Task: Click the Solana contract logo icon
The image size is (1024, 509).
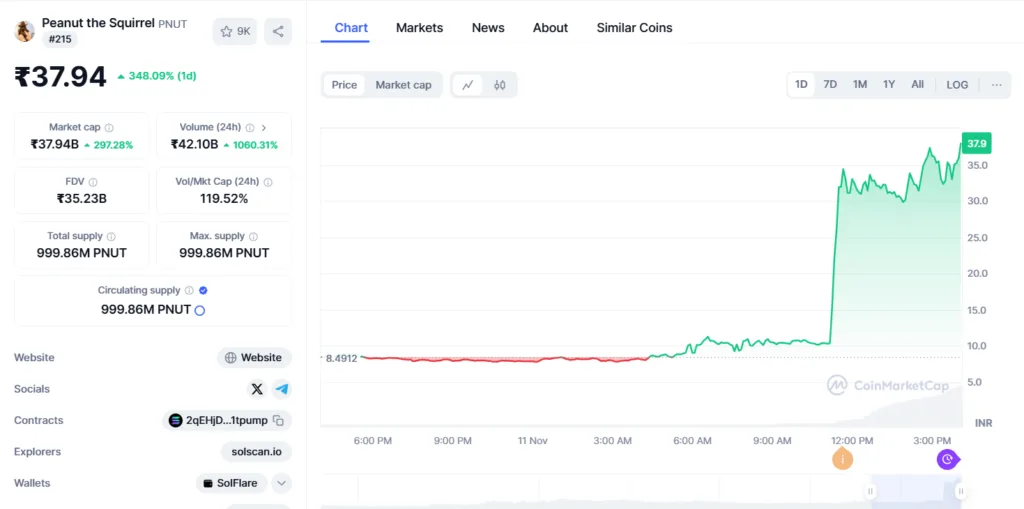Action: 175,421
